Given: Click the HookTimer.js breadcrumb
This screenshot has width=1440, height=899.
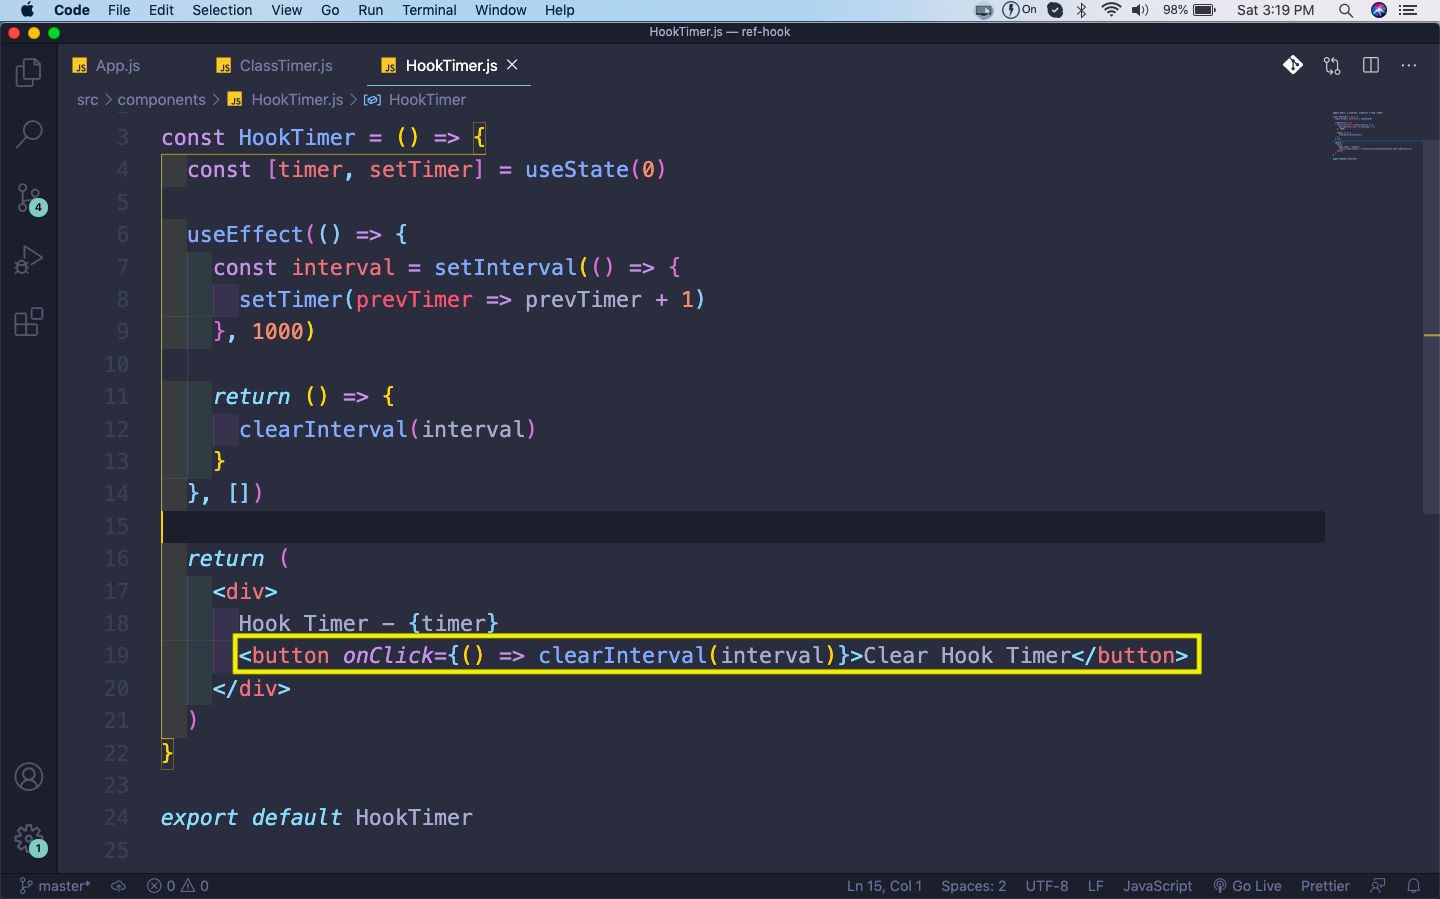Looking at the screenshot, I should [286, 100].
